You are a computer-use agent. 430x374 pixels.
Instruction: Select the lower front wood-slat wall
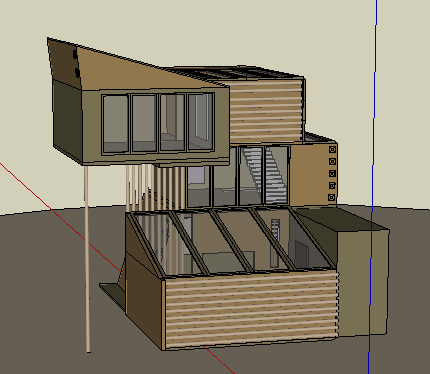251,309
